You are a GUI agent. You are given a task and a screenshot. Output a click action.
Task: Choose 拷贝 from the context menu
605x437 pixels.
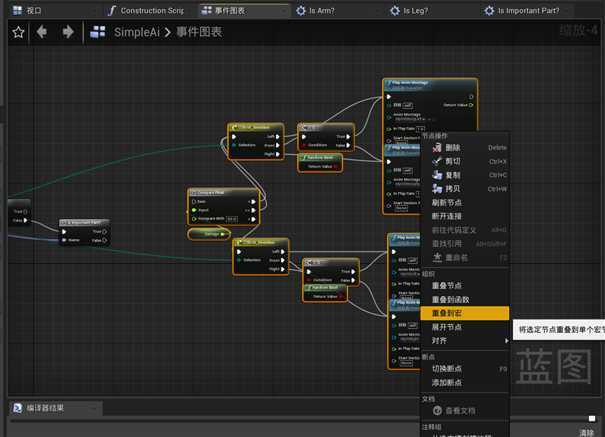pos(465,189)
